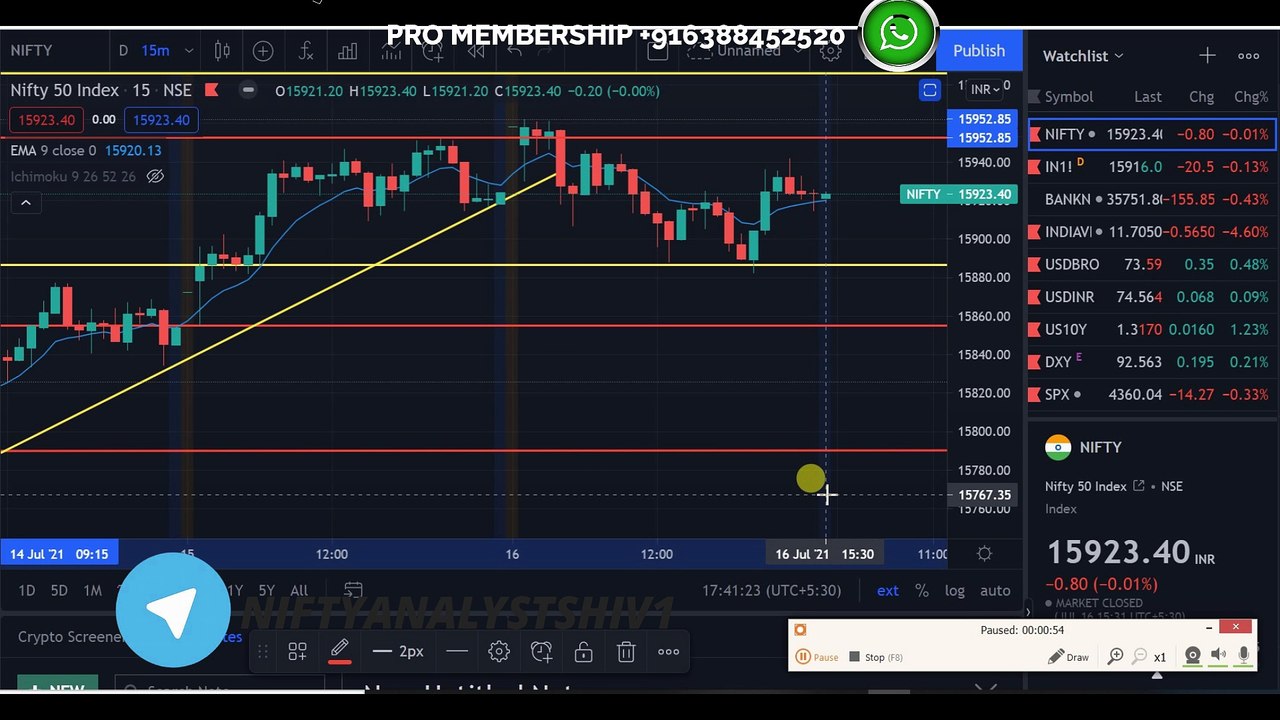
Task: Open the candlestick chart style selector
Action: pyautogui.click(x=222, y=51)
